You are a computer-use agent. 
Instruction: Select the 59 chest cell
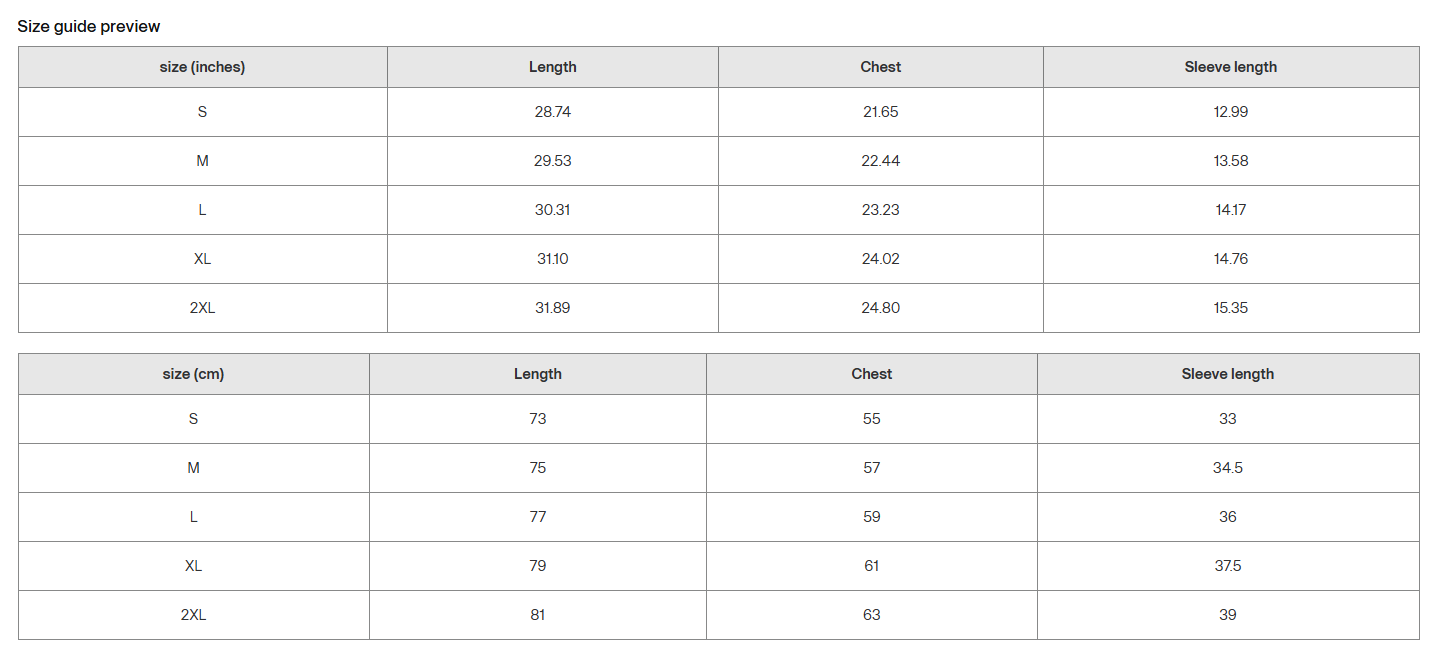pyautogui.click(x=871, y=517)
